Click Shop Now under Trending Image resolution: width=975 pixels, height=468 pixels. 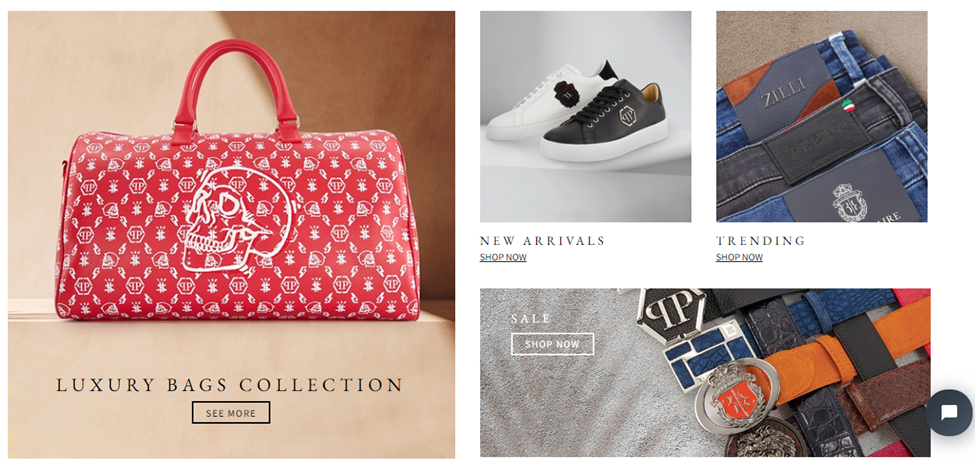739,257
